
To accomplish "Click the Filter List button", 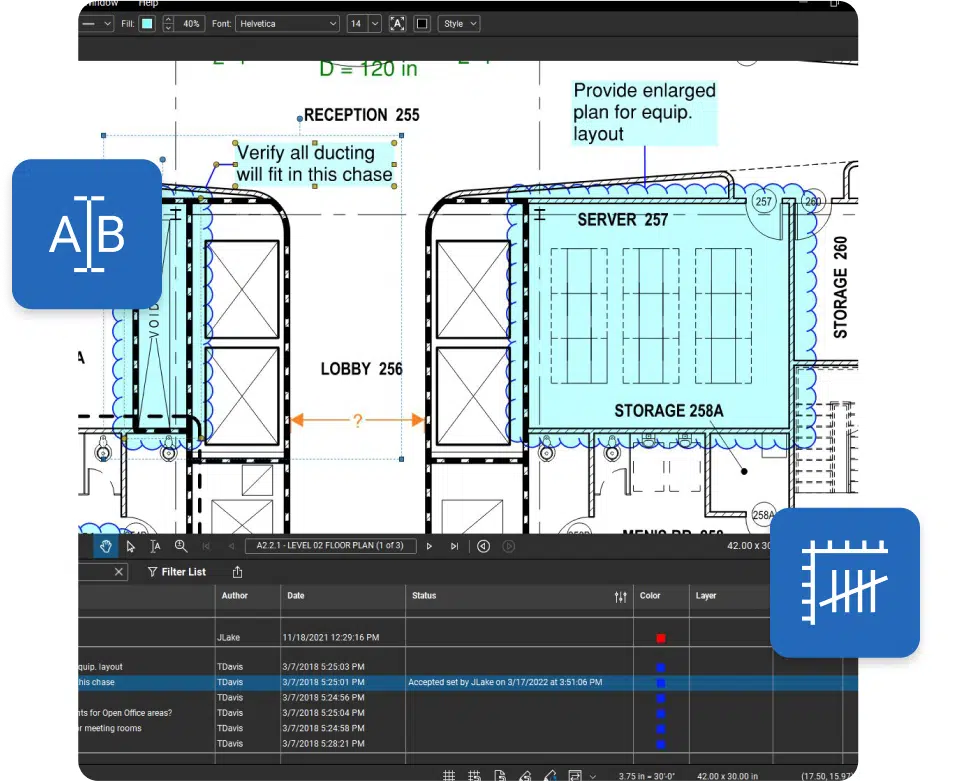I will [177, 572].
